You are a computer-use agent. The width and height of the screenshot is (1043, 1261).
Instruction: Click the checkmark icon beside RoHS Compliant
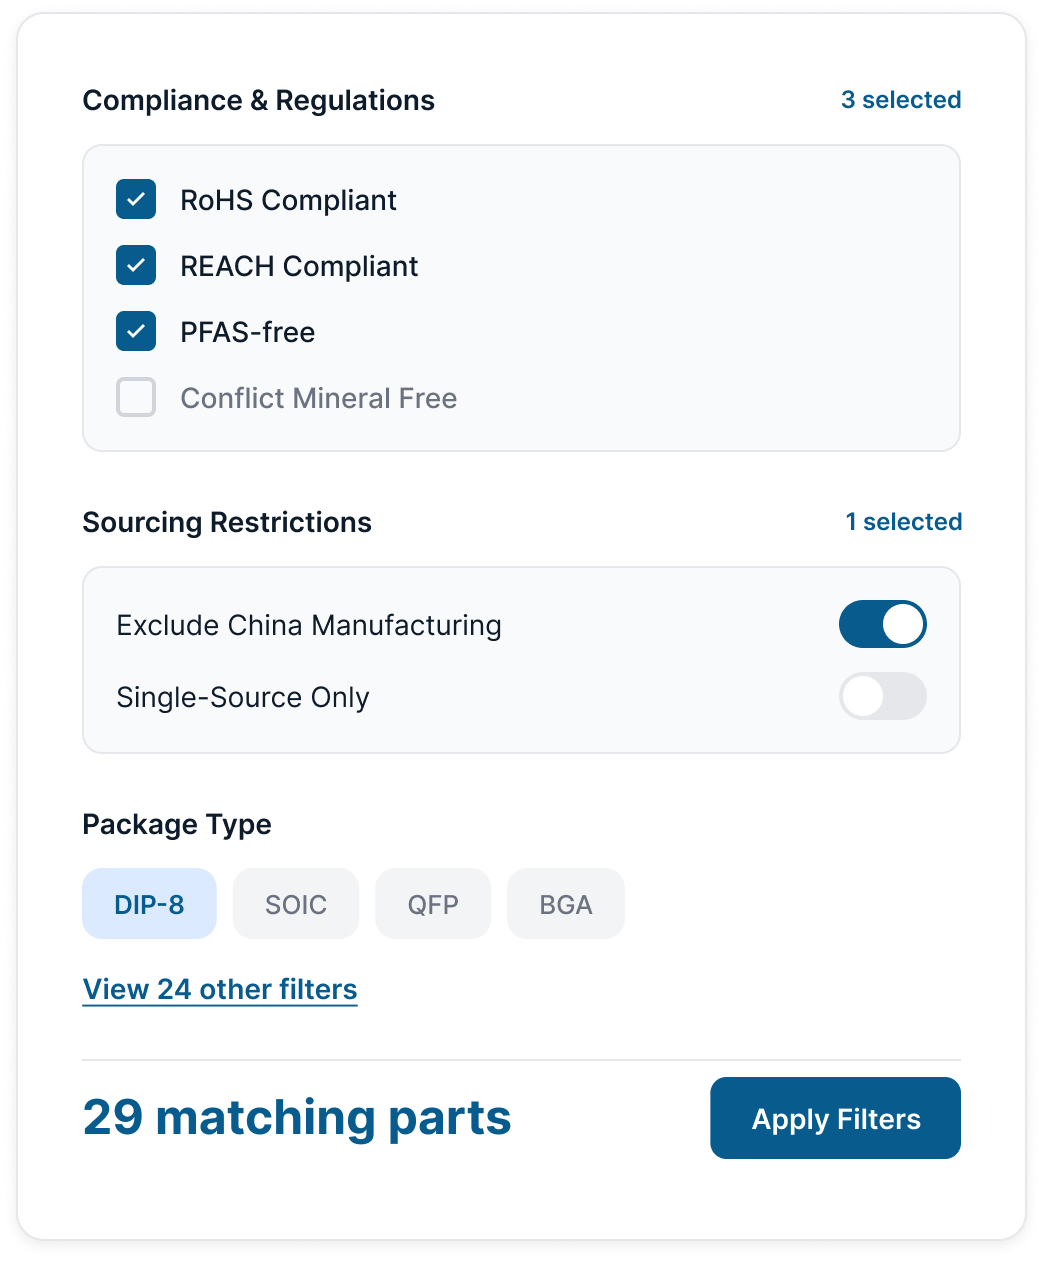point(135,200)
